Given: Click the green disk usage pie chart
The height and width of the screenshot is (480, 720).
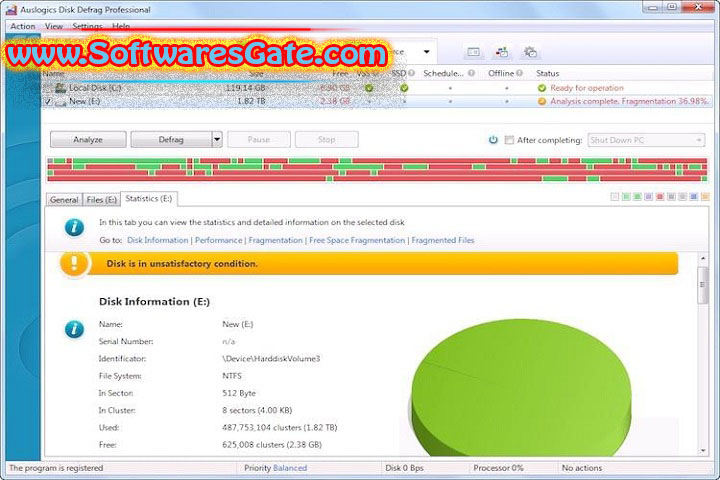Looking at the screenshot, I should (x=521, y=388).
